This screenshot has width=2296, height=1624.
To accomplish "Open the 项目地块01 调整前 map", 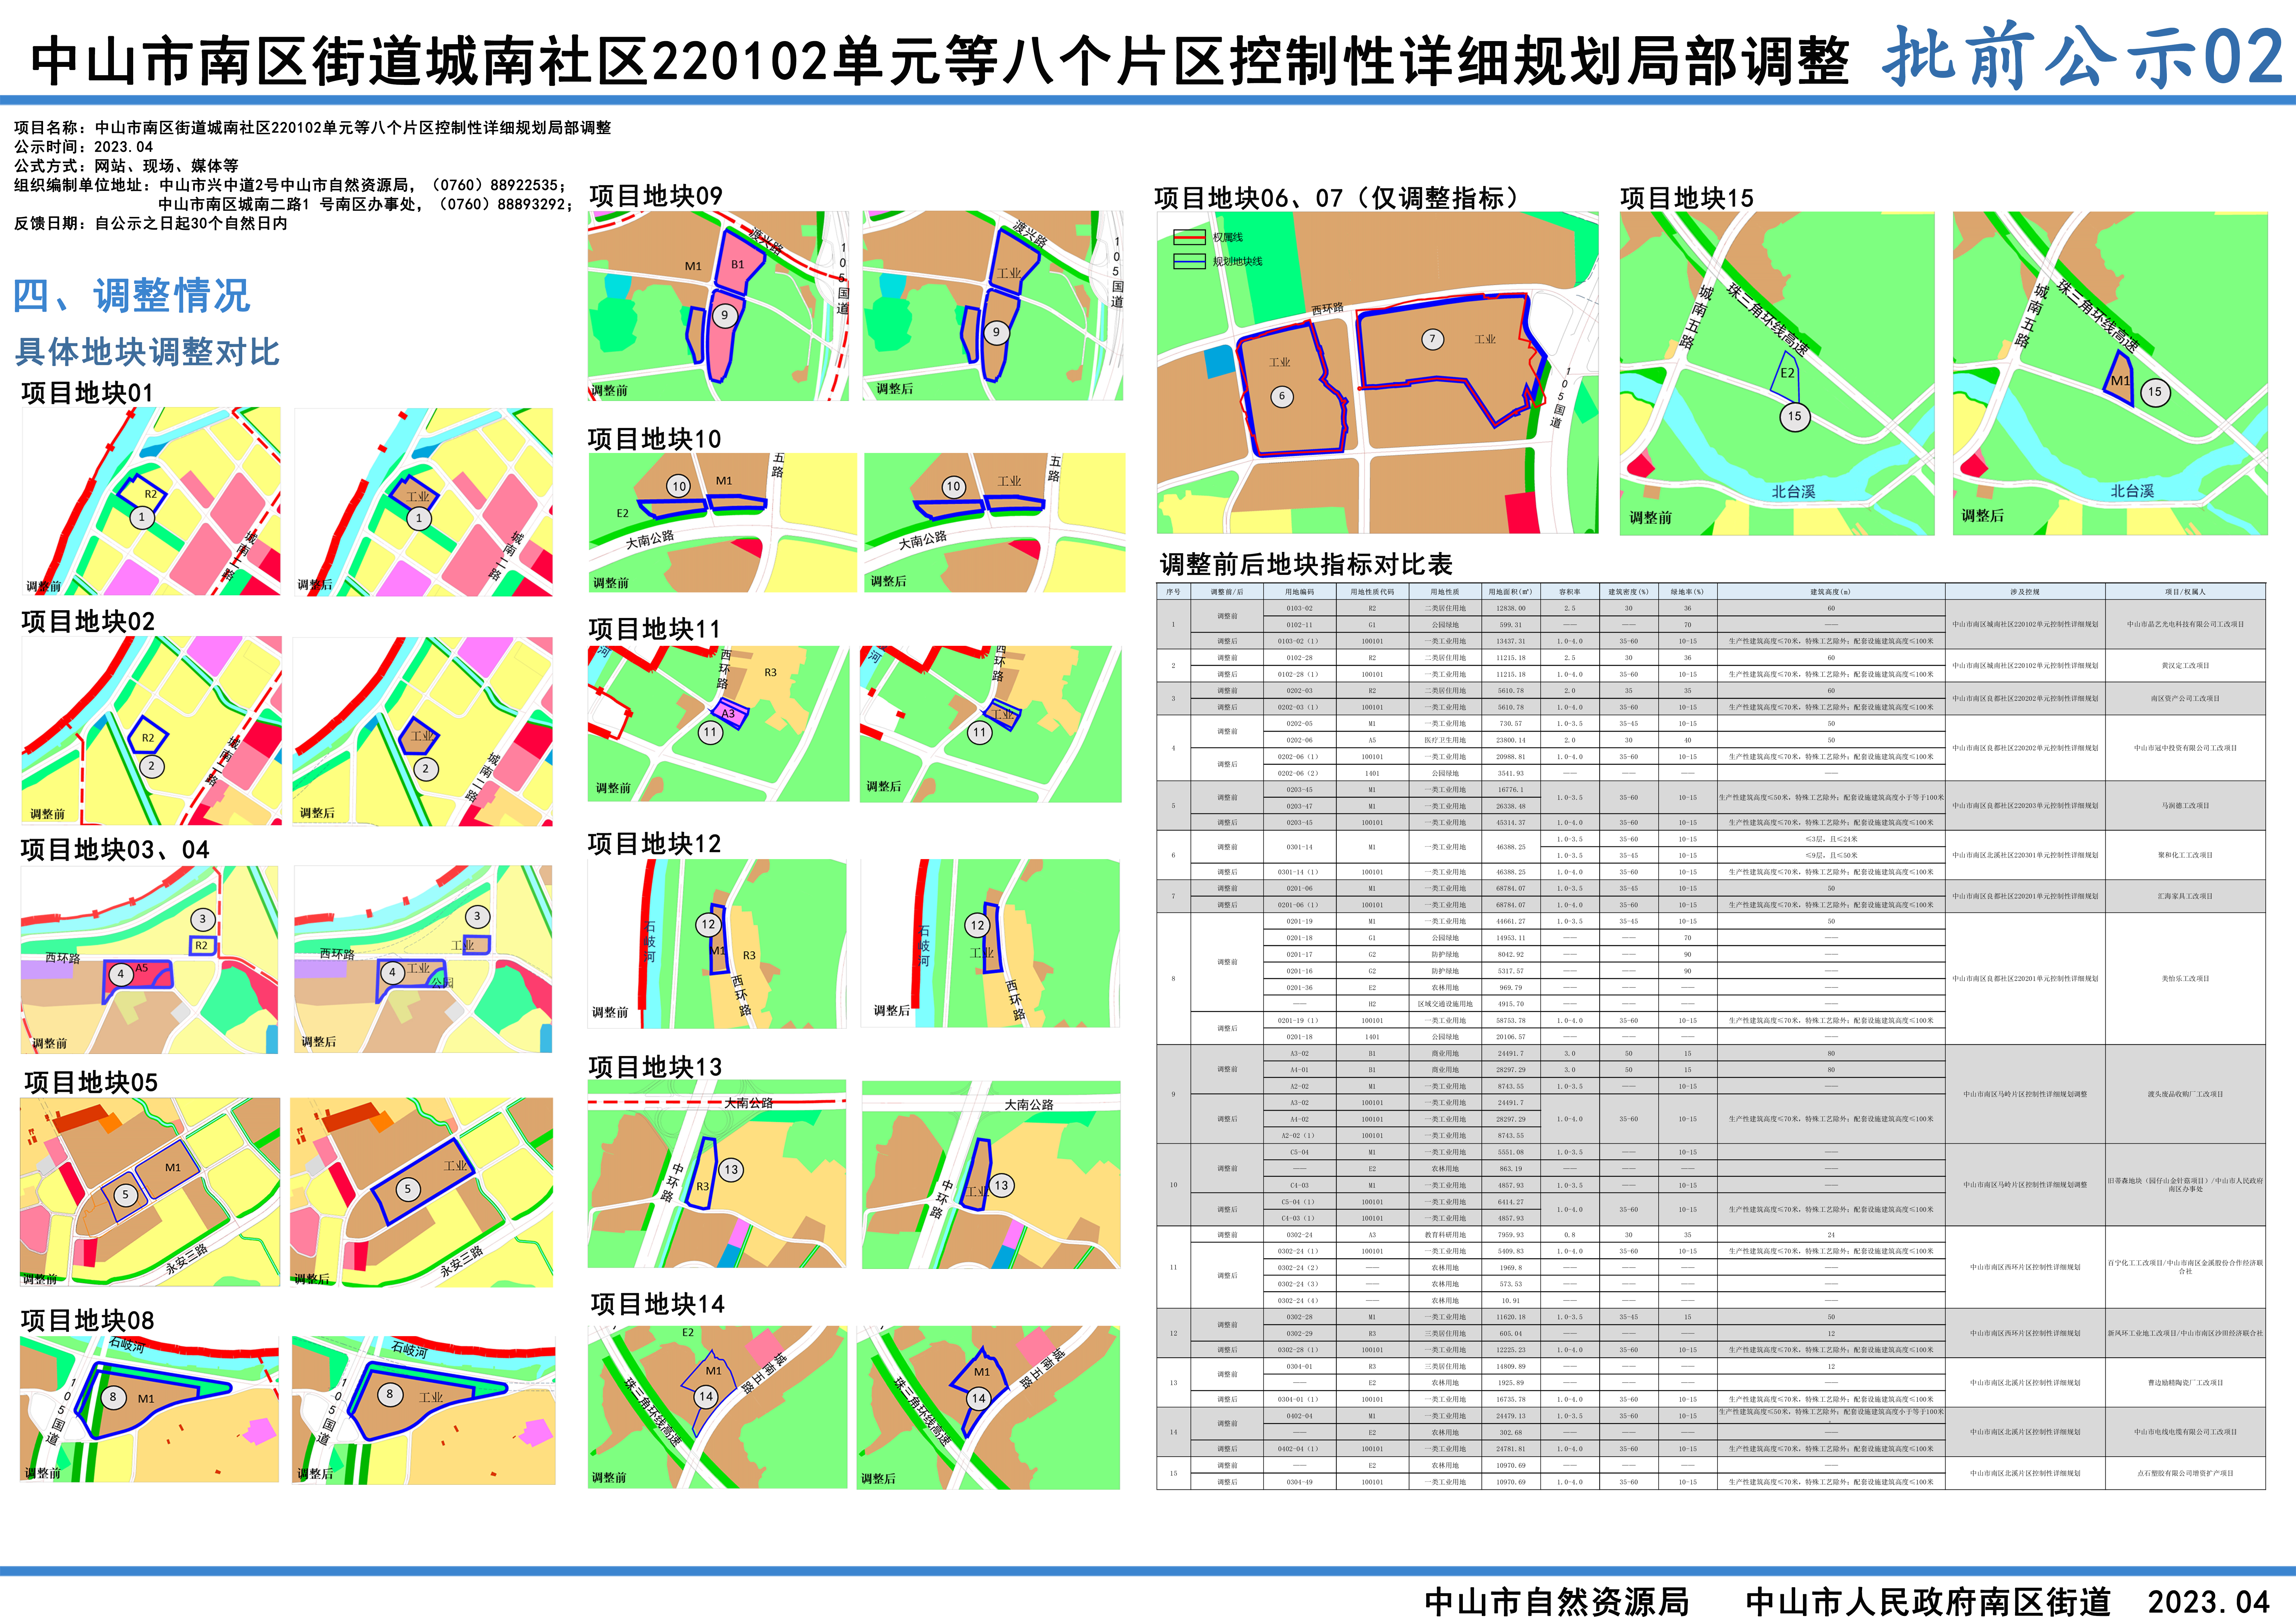I will (x=151, y=501).
